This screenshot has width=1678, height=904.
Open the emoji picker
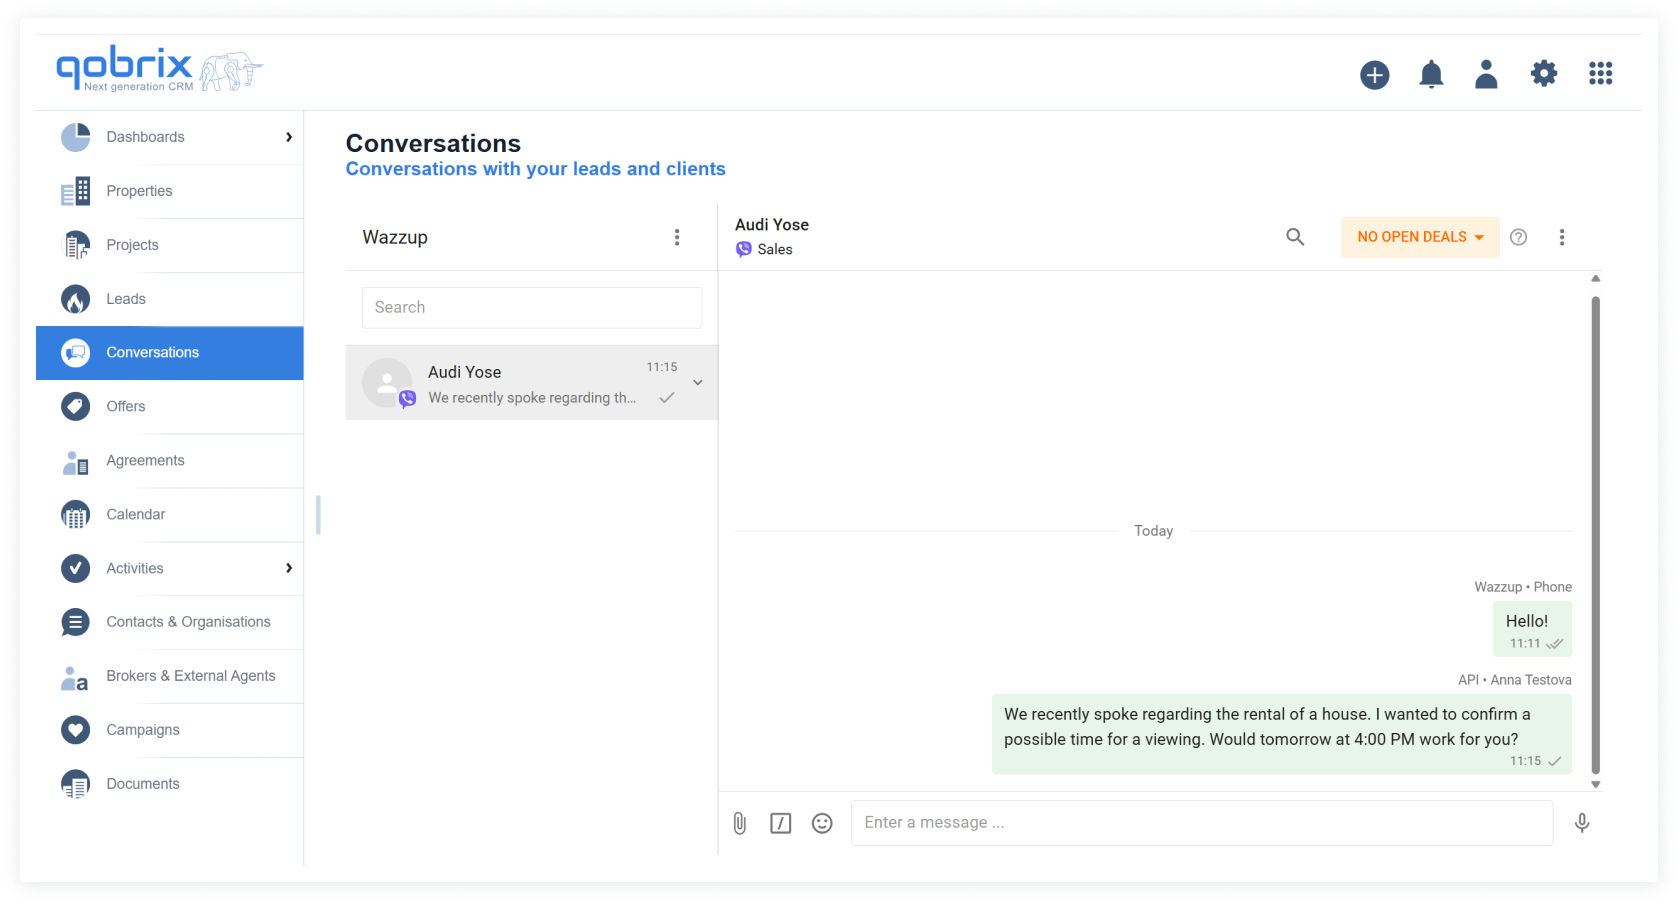[822, 823]
